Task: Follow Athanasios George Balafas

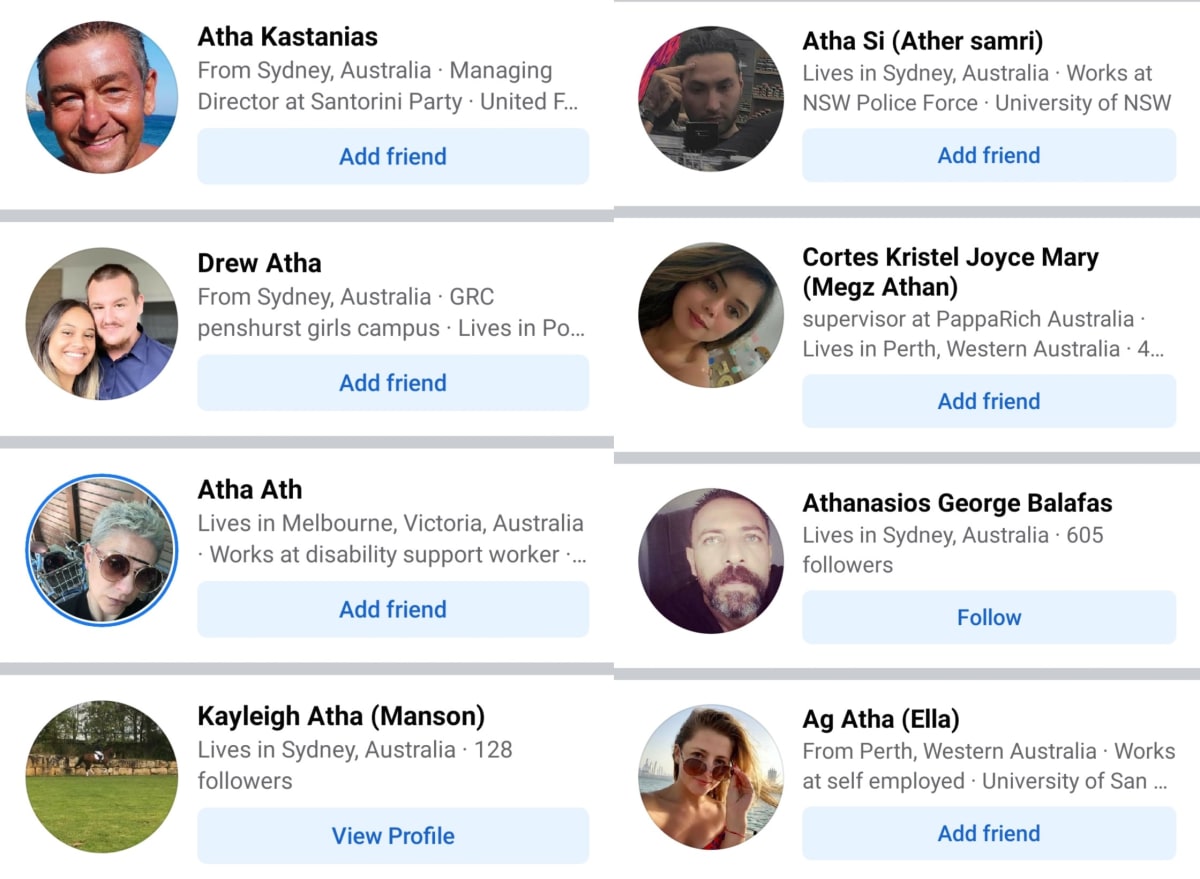Action: [989, 617]
